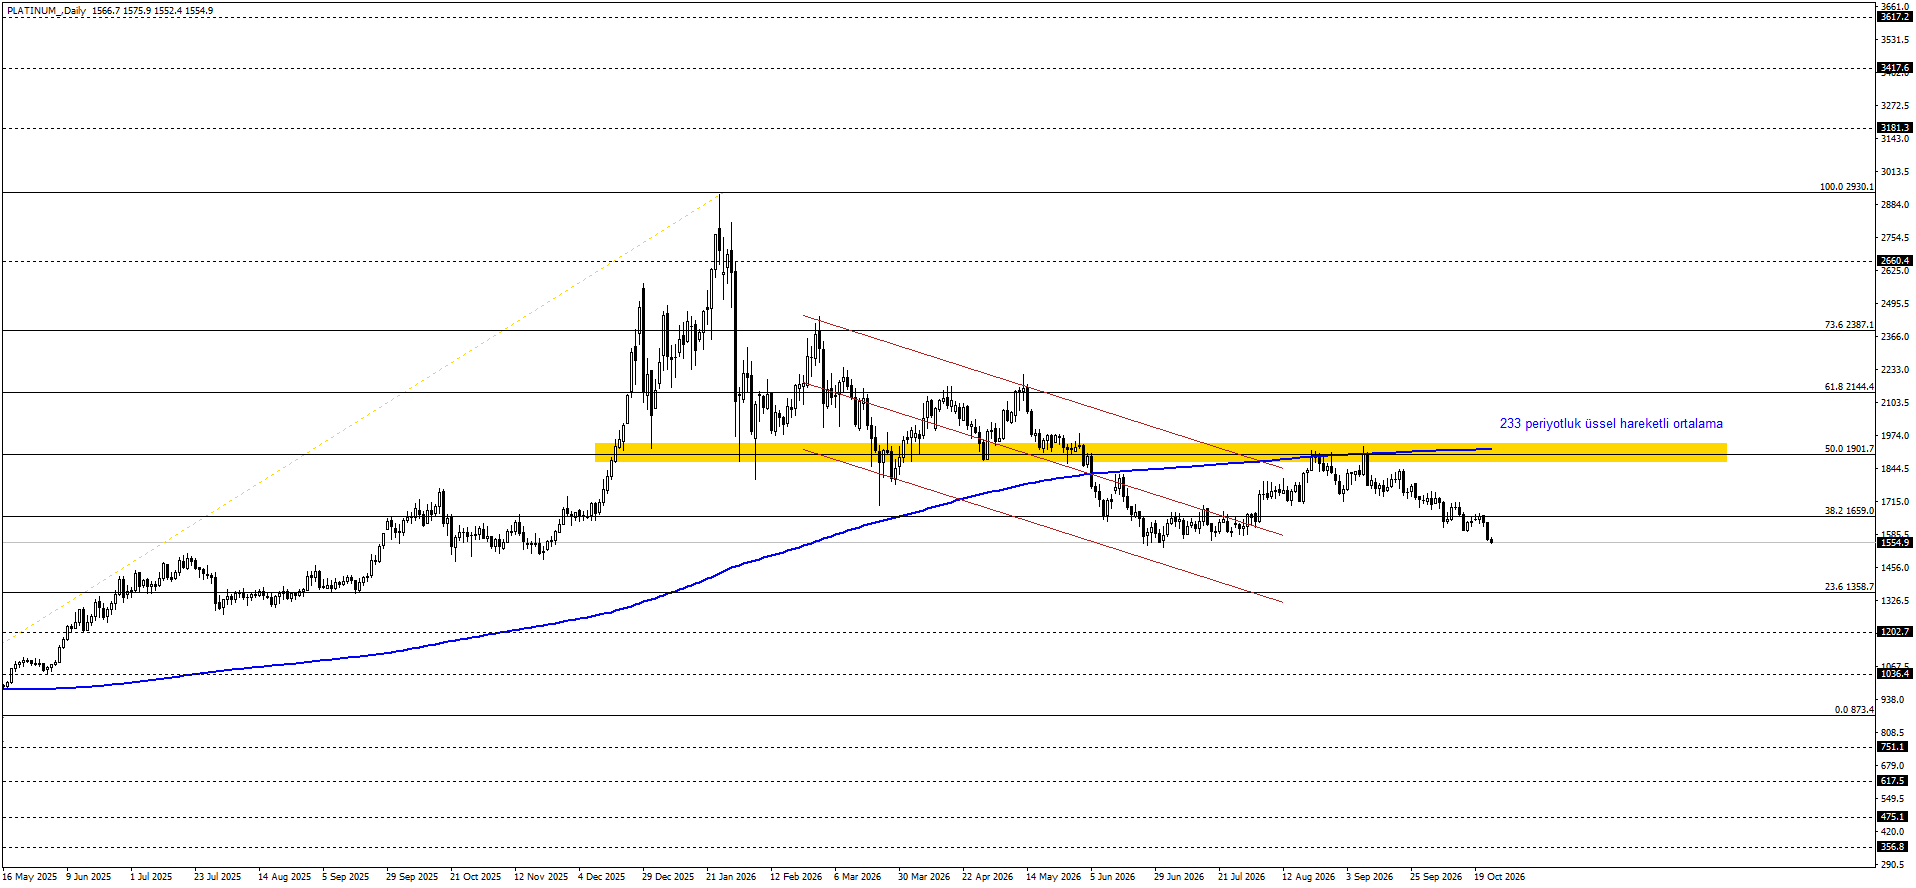Click the 1456.0 price scale value
This screenshot has height=888, width=1916.
1895,568
